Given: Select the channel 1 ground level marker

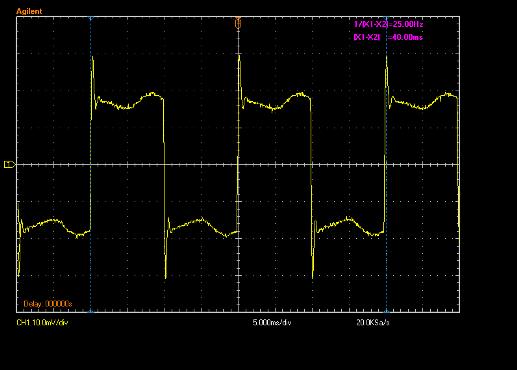Looking at the screenshot, I should click(x=9, y=164).
